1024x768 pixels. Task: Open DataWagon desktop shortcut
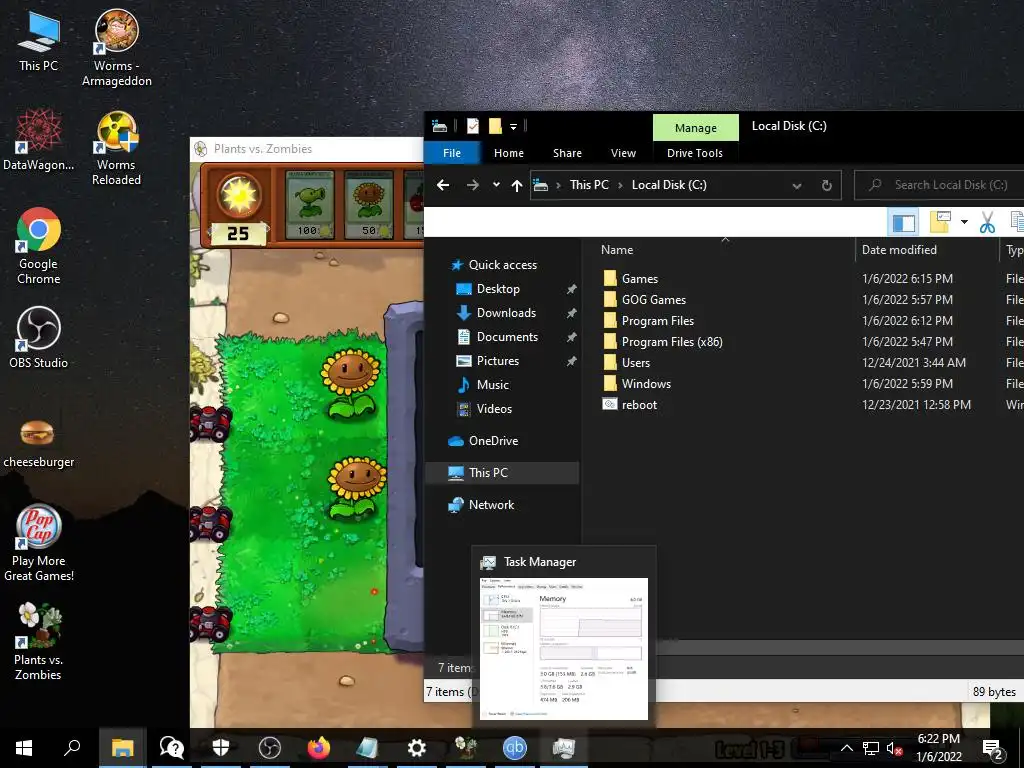tap(38, 140)
